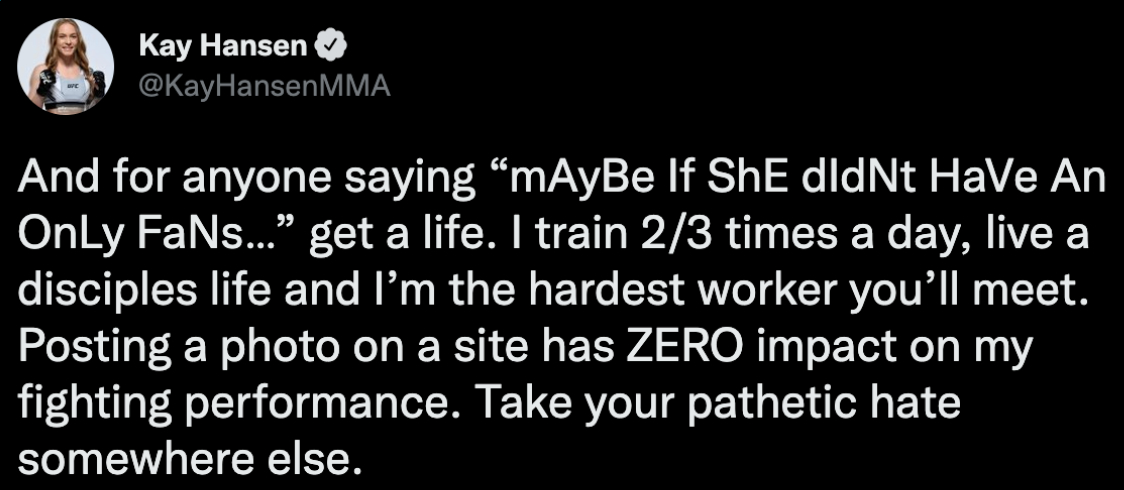Open the @KayHansenMMA handle link

(262, 88)
